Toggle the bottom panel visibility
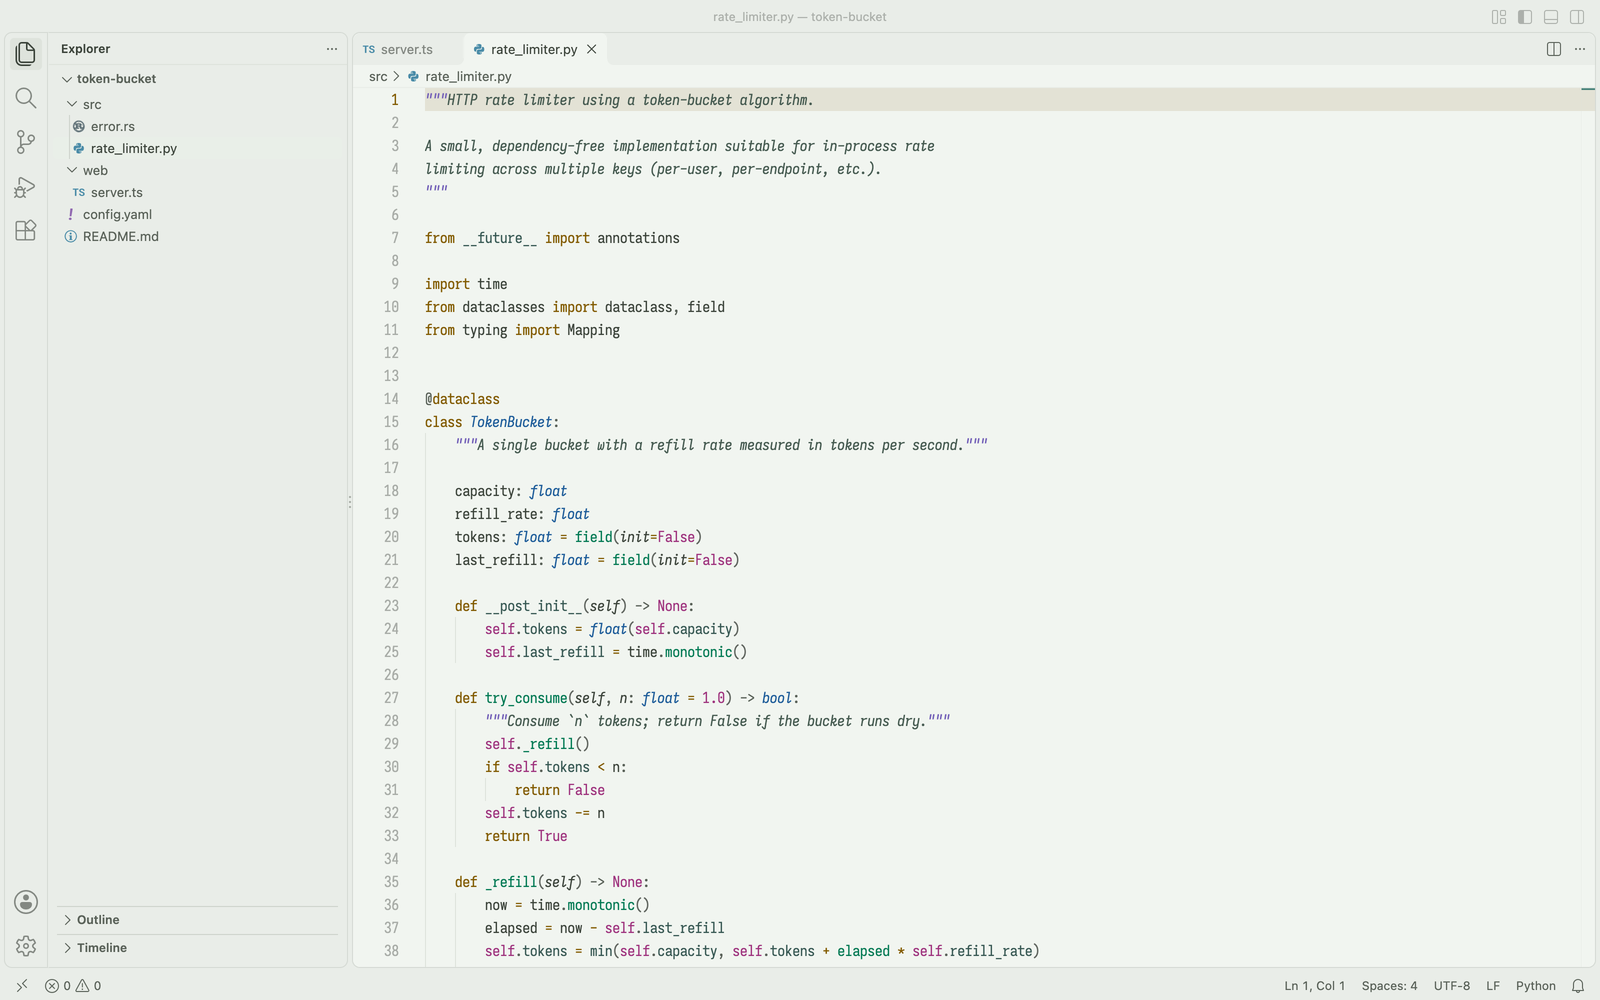 [x=1551, y=17]
